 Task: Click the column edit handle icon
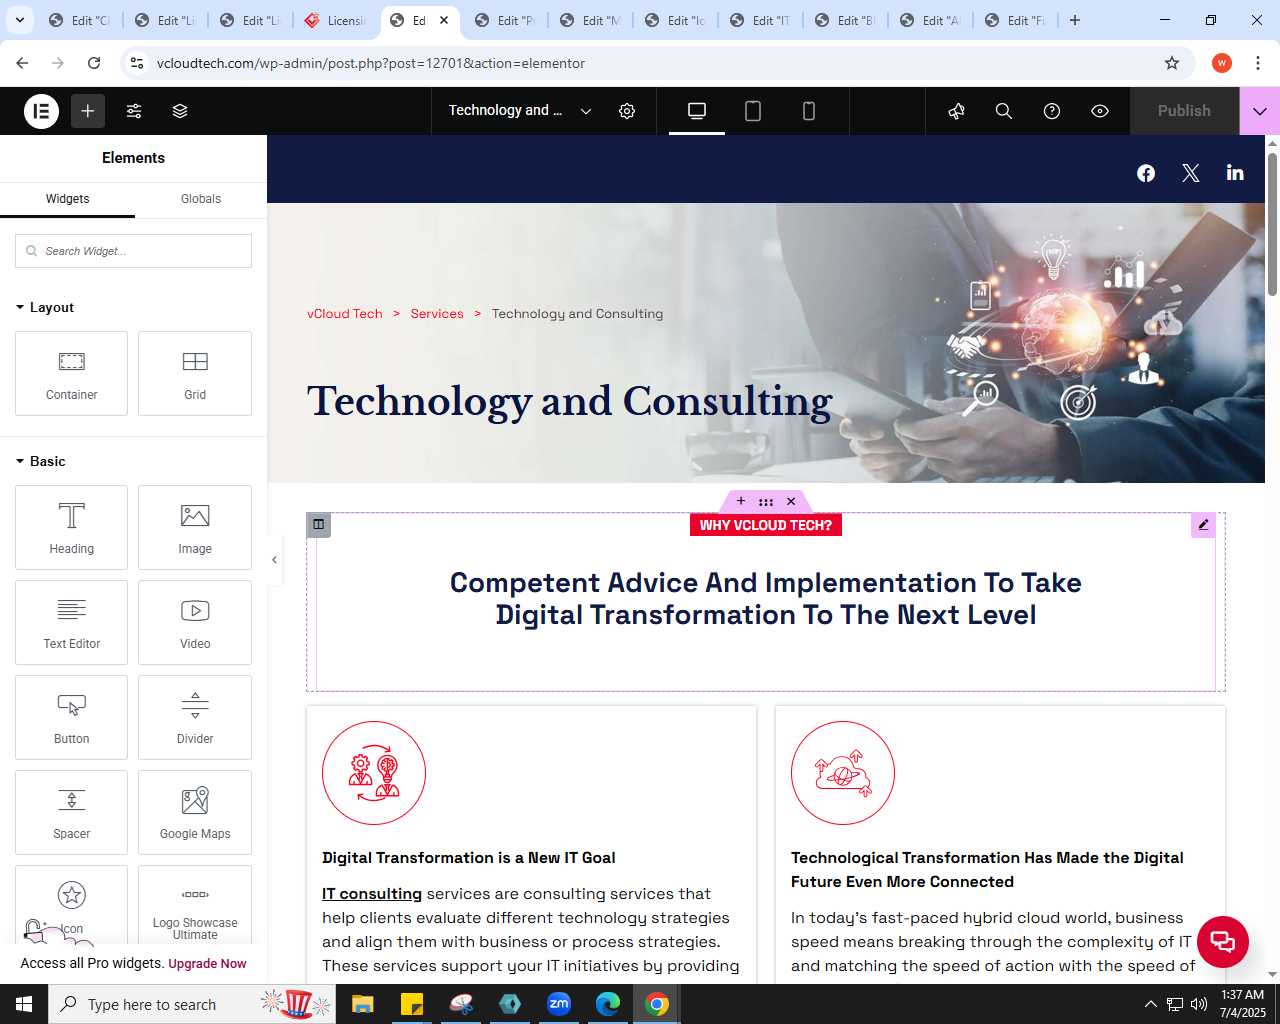click(x=318, y=524)
